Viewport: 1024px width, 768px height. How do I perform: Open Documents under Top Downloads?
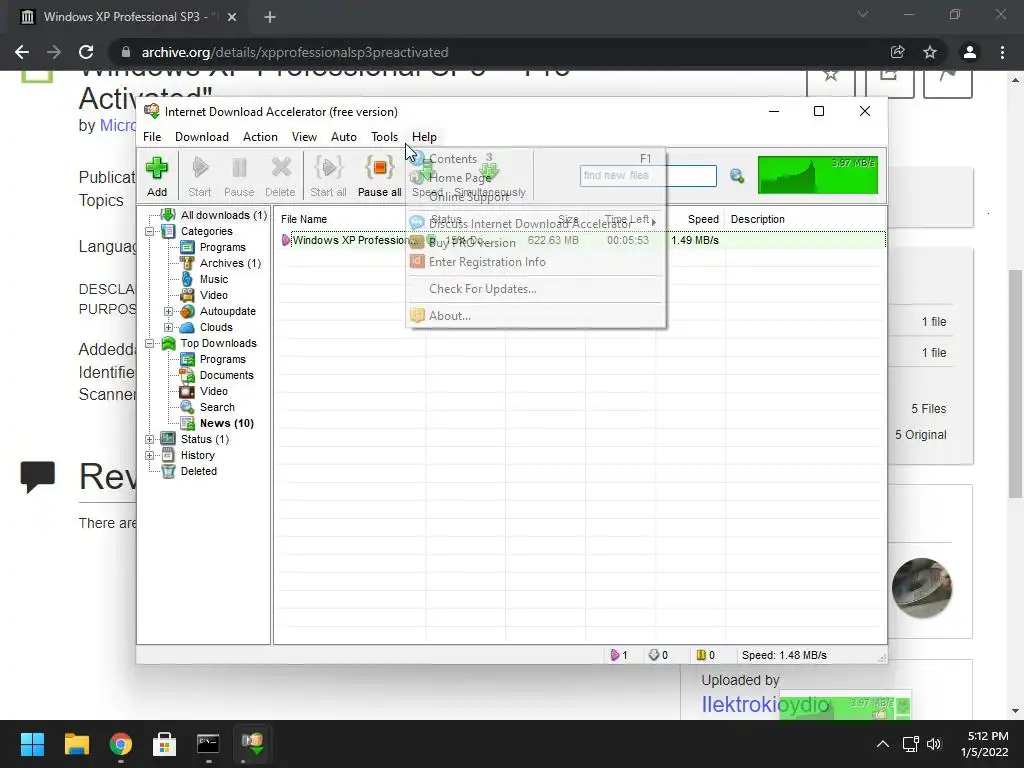[x=226, y=376]
